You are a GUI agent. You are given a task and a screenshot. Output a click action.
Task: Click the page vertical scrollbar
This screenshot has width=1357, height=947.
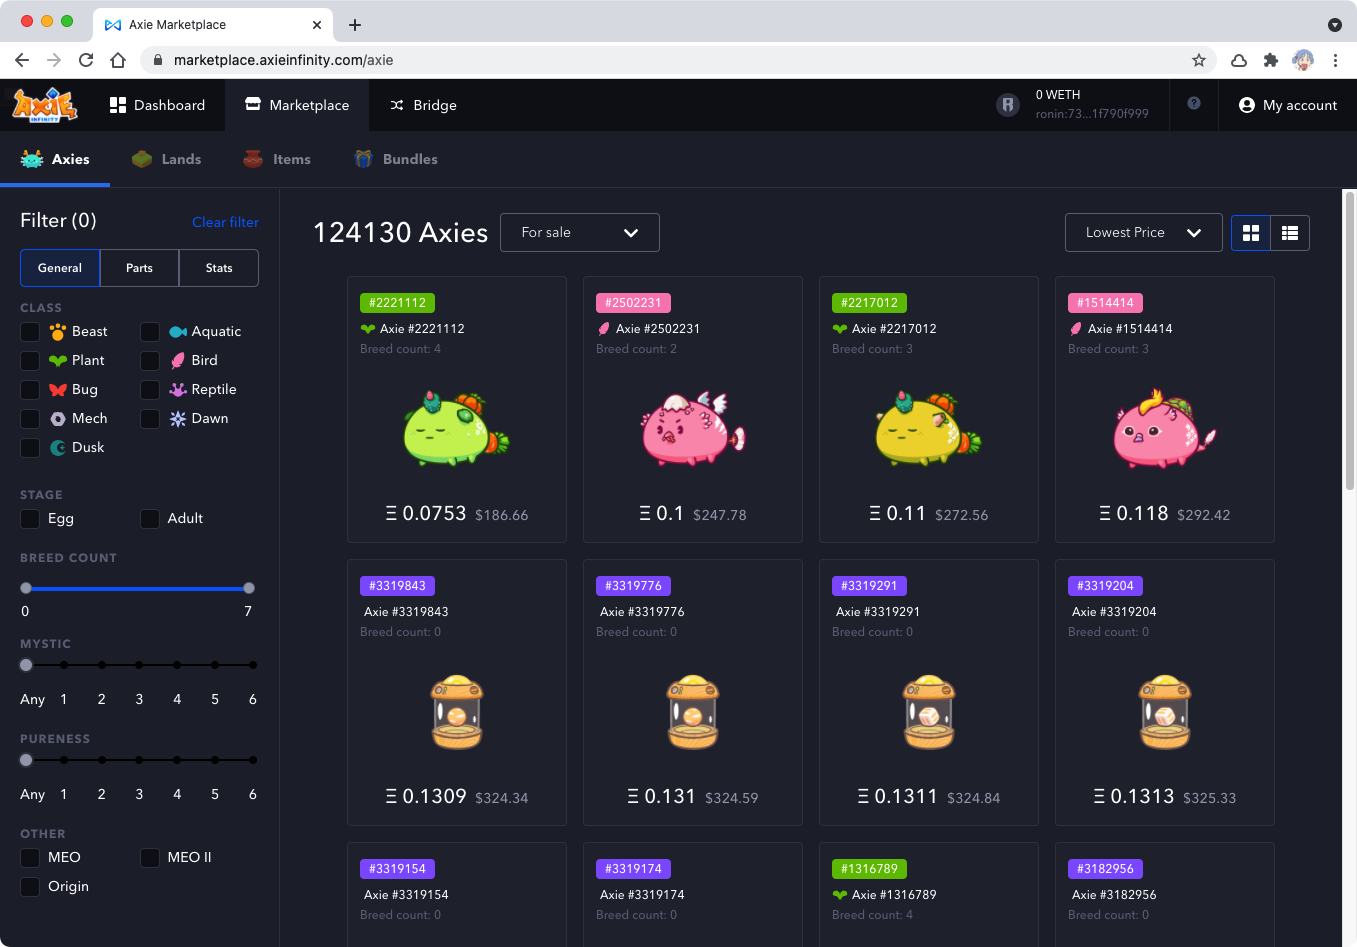1349,340
